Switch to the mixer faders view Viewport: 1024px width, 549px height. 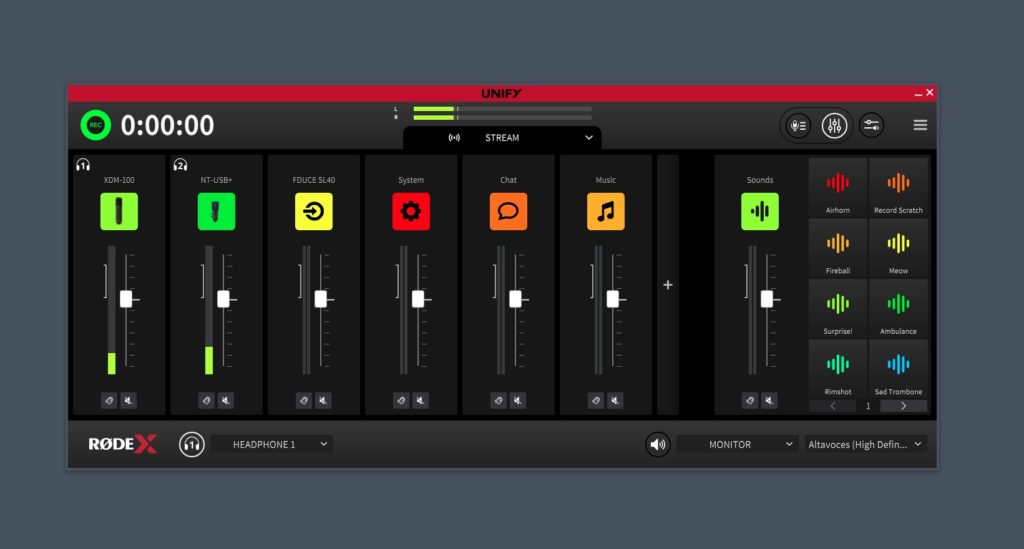coord(834,125)
